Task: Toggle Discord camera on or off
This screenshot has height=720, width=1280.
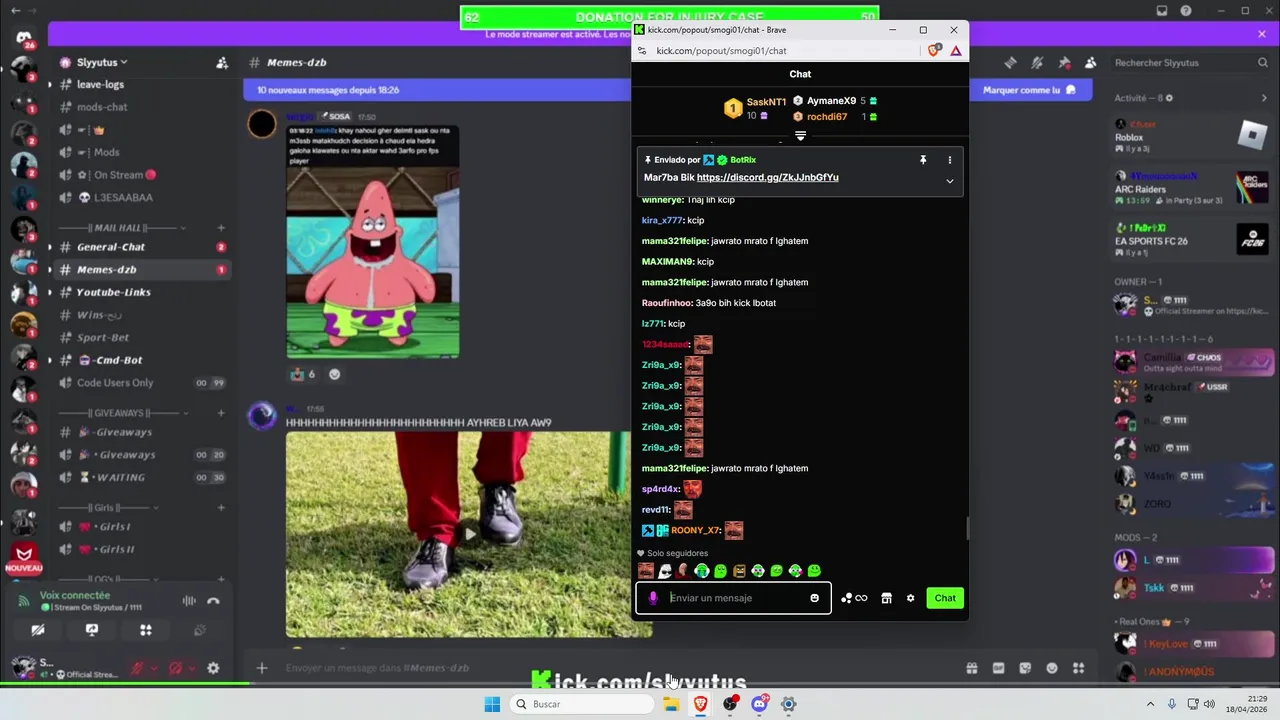Action: [38, 630]
